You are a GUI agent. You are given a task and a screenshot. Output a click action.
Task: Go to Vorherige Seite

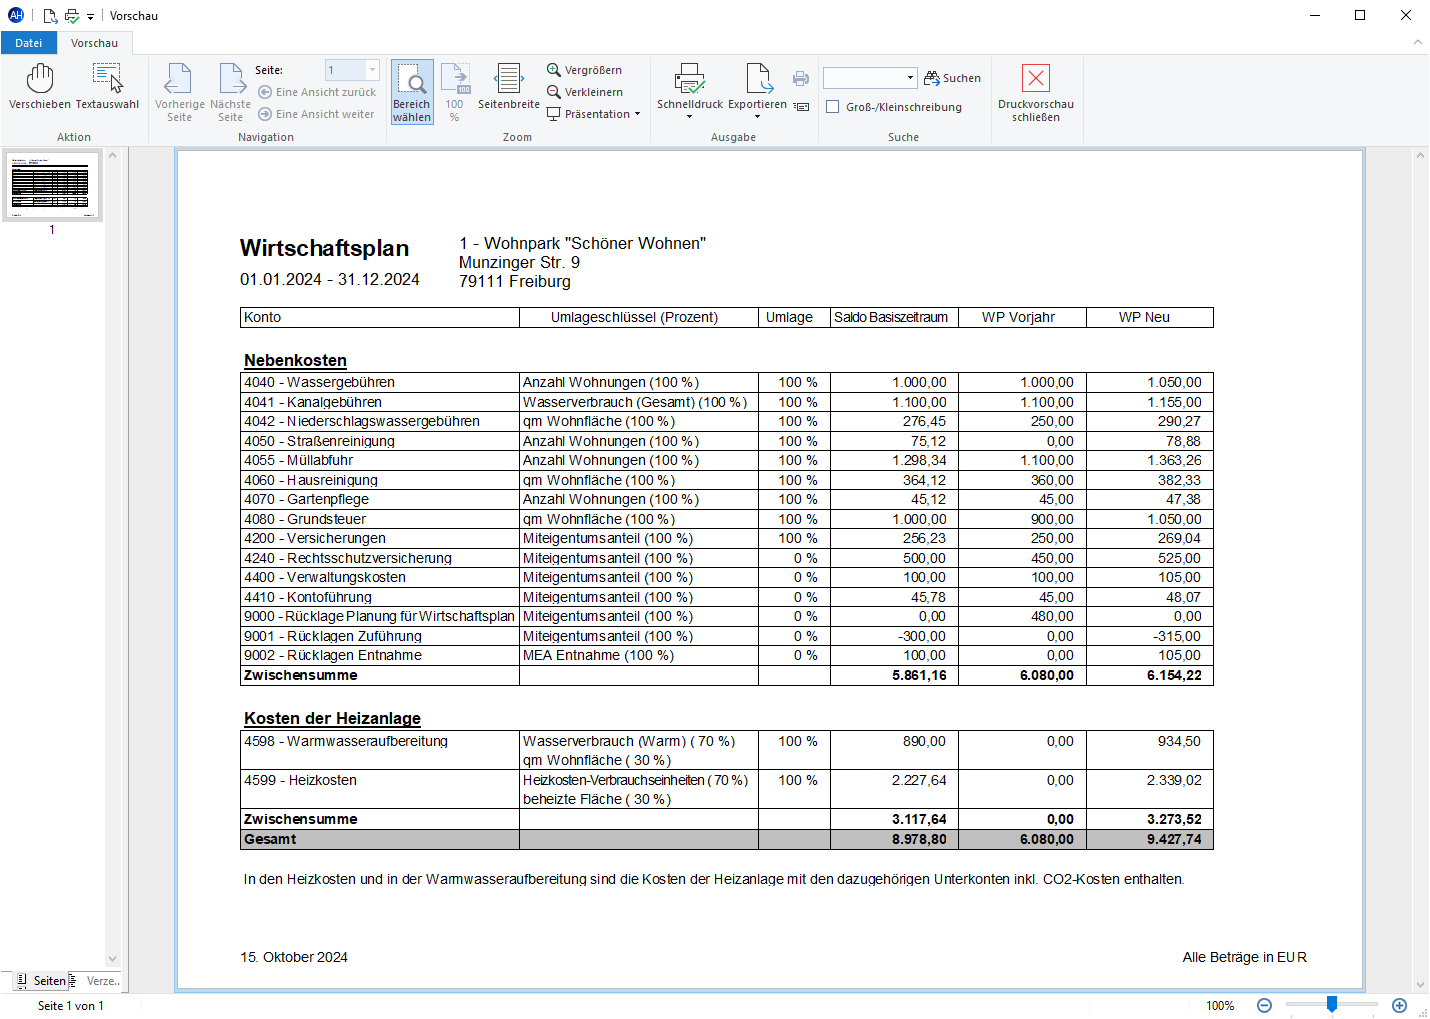coord(180,92)
